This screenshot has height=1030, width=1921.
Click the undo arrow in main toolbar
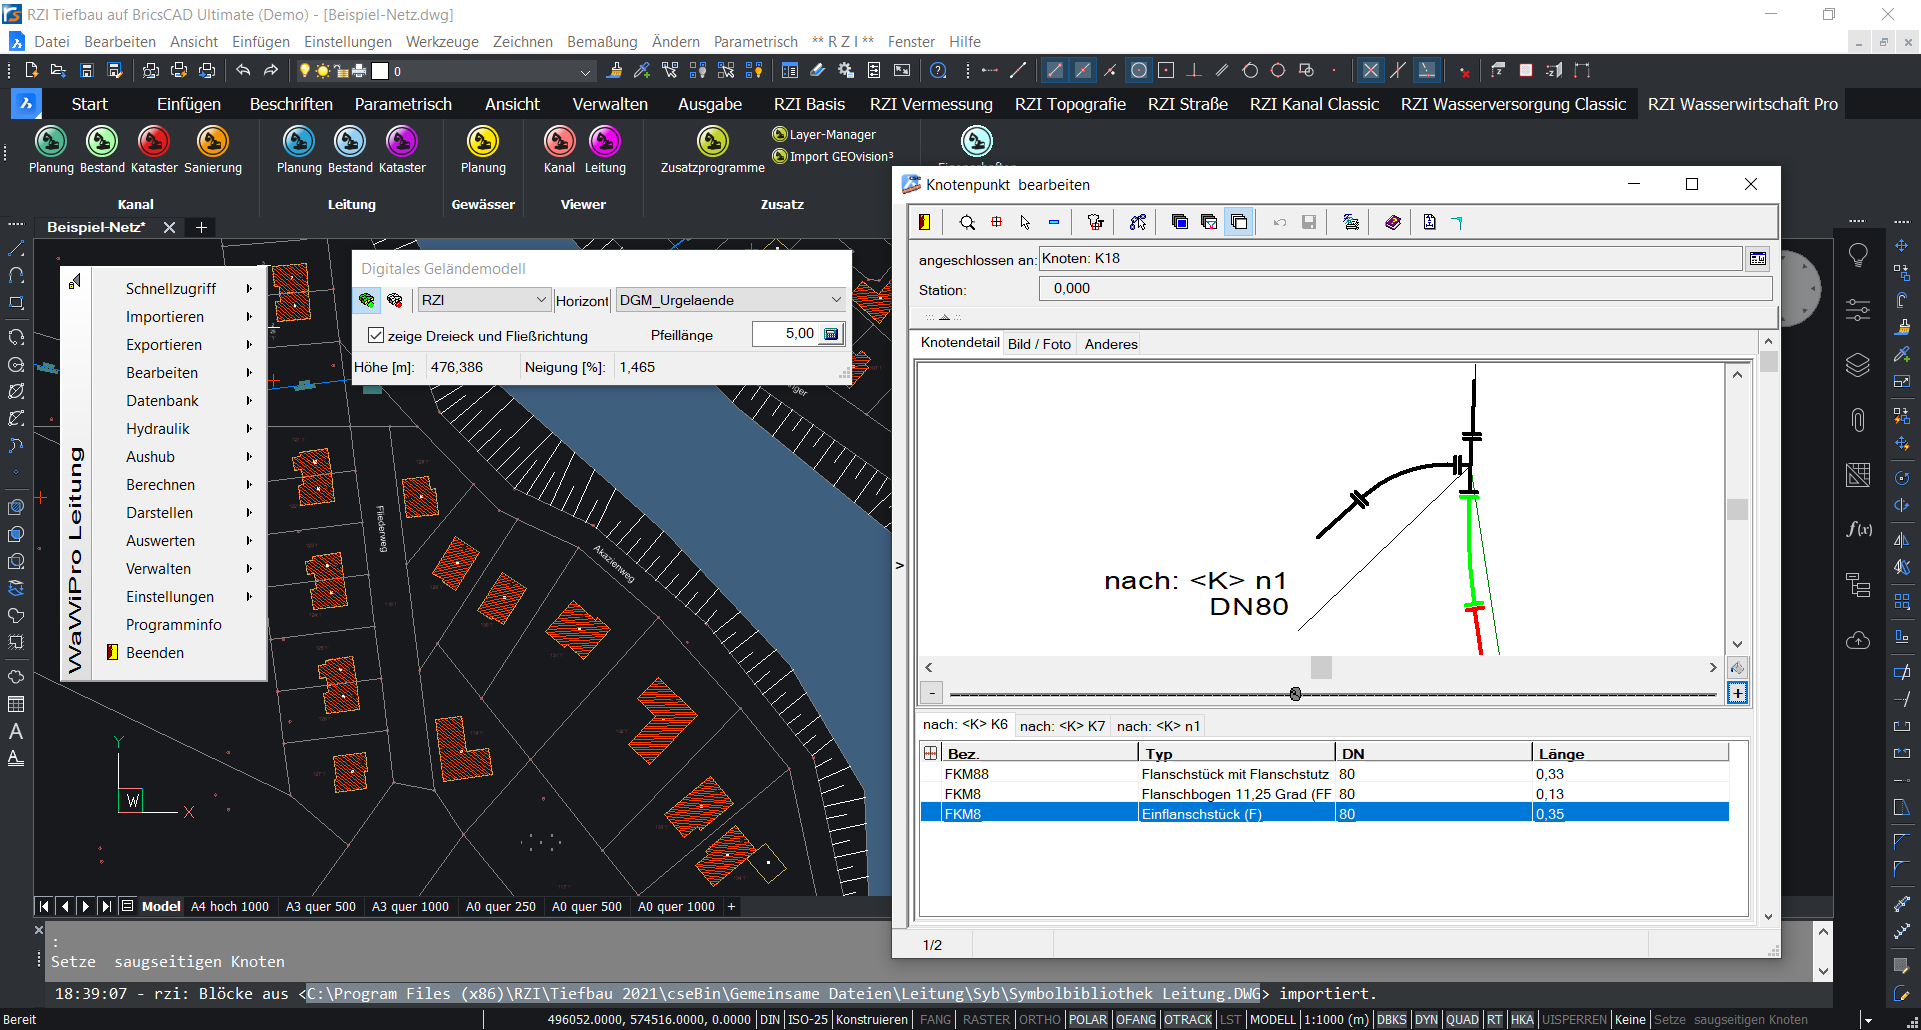[243, 70]
